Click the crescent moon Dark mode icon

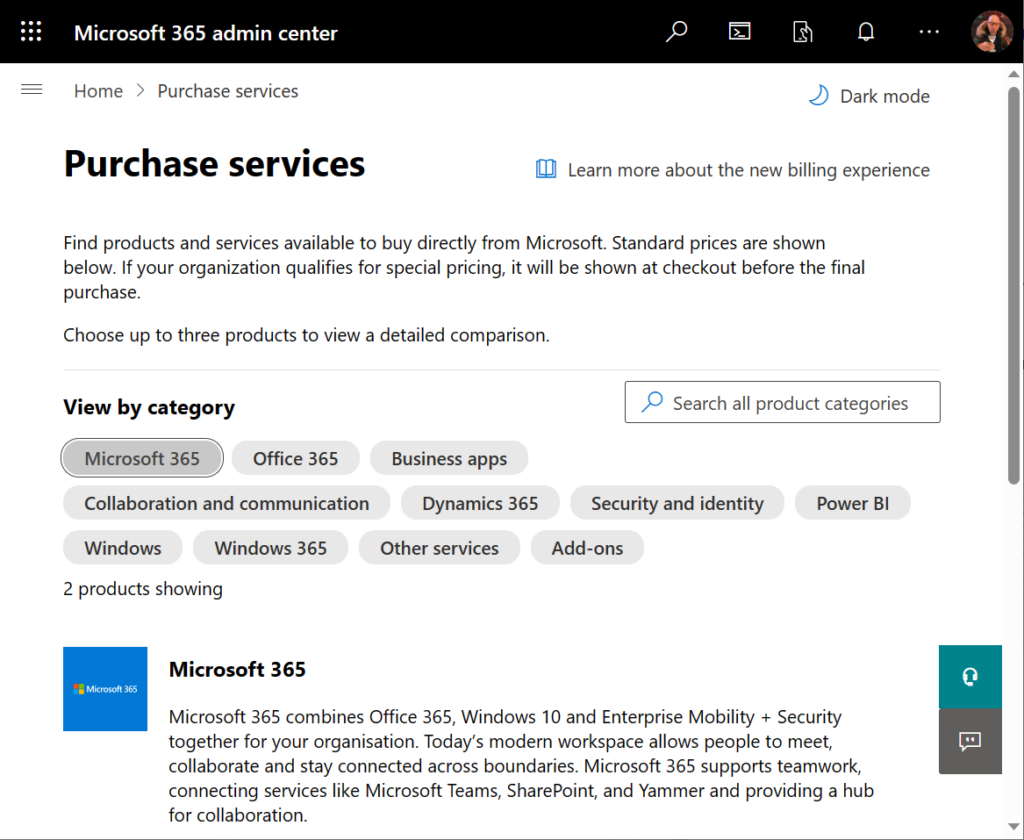pyautogui.click(x=818, y=96)
